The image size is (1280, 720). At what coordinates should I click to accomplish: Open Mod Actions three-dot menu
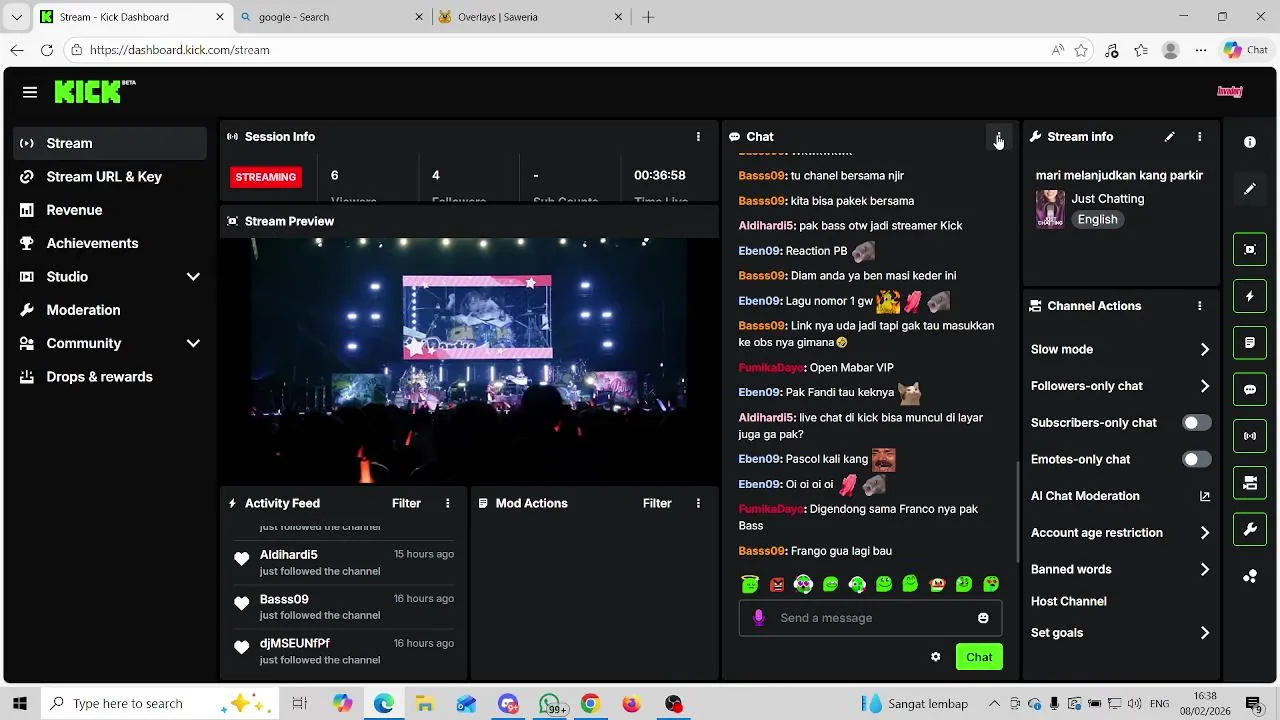(698, 503)
